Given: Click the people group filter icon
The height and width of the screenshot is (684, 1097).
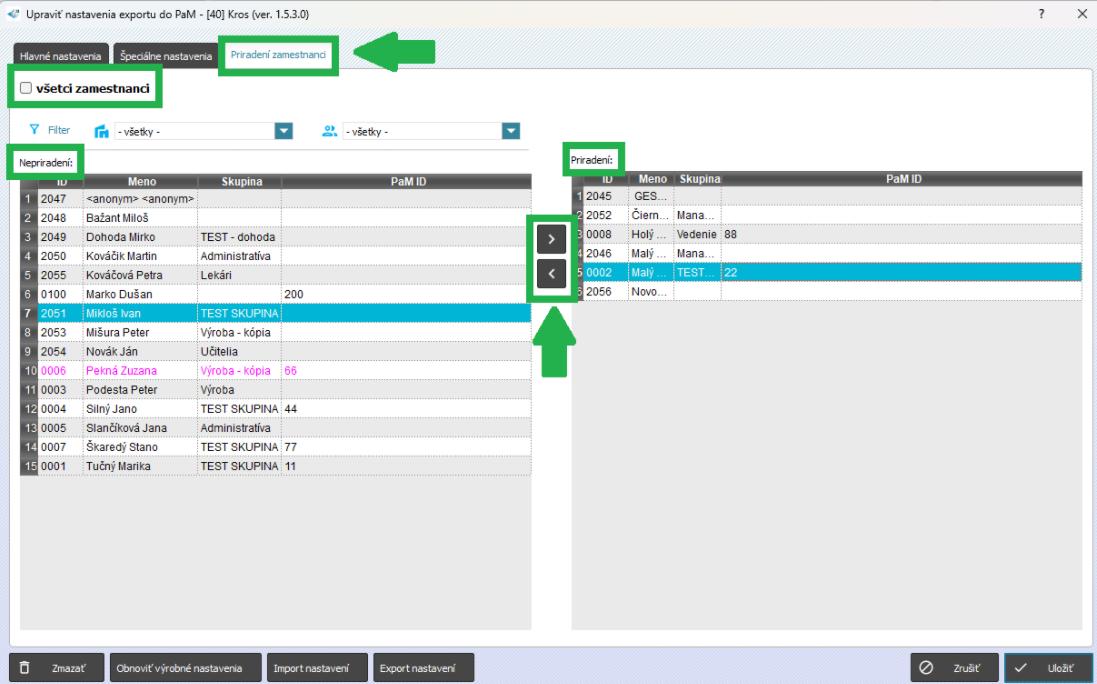Looking at the screenshot, I should (x=329, y=131).
